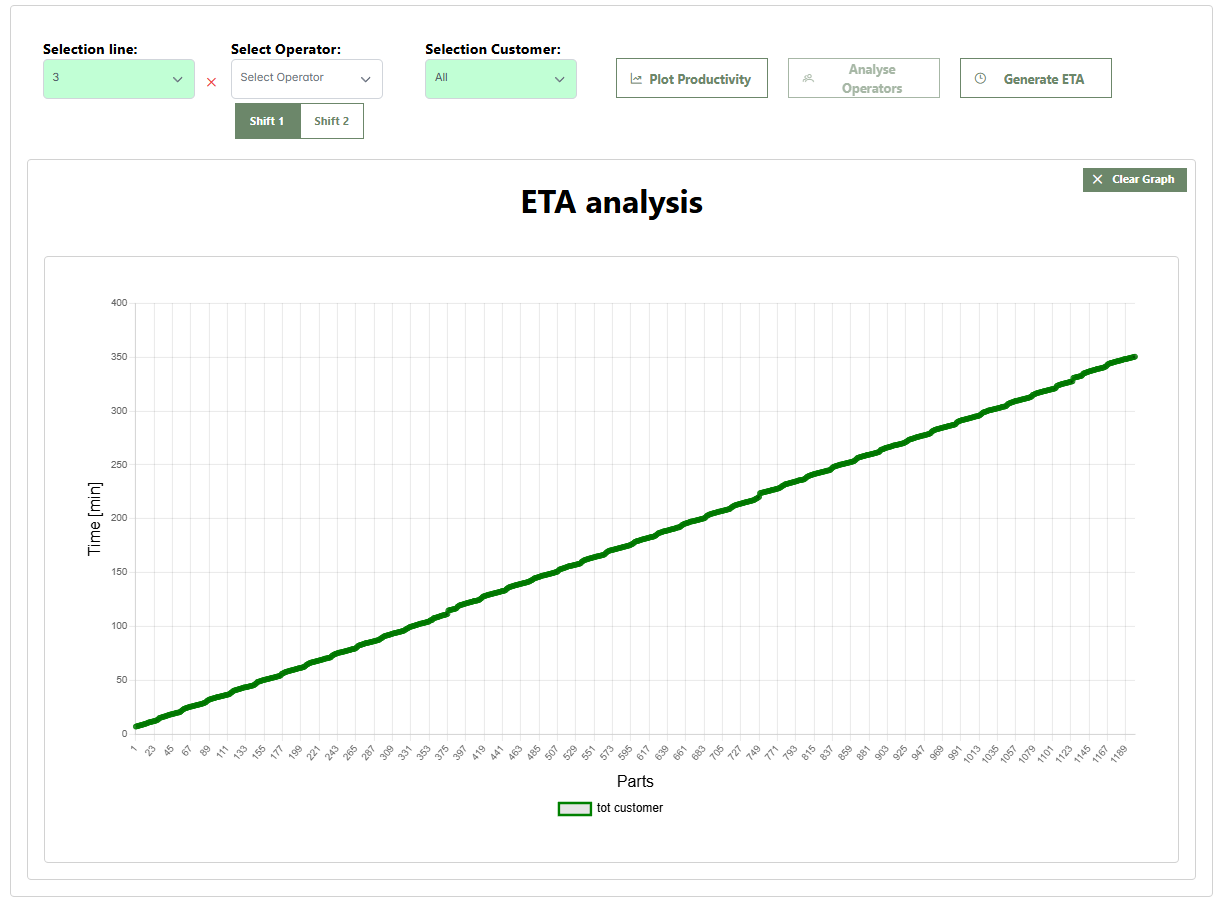Image resolution: width=1222 pixels, height=905 pixels.
Task: Click the X icon in Clear Graph
Action: [x=1097, y=180]
